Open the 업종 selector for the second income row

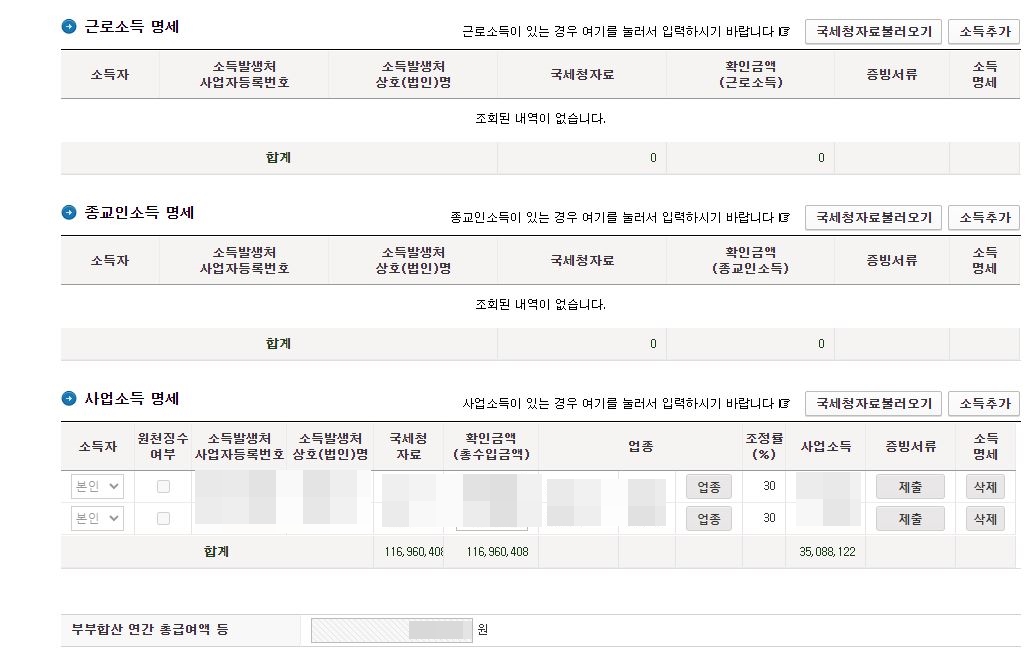pyautogui.click(x=709, y=518)
